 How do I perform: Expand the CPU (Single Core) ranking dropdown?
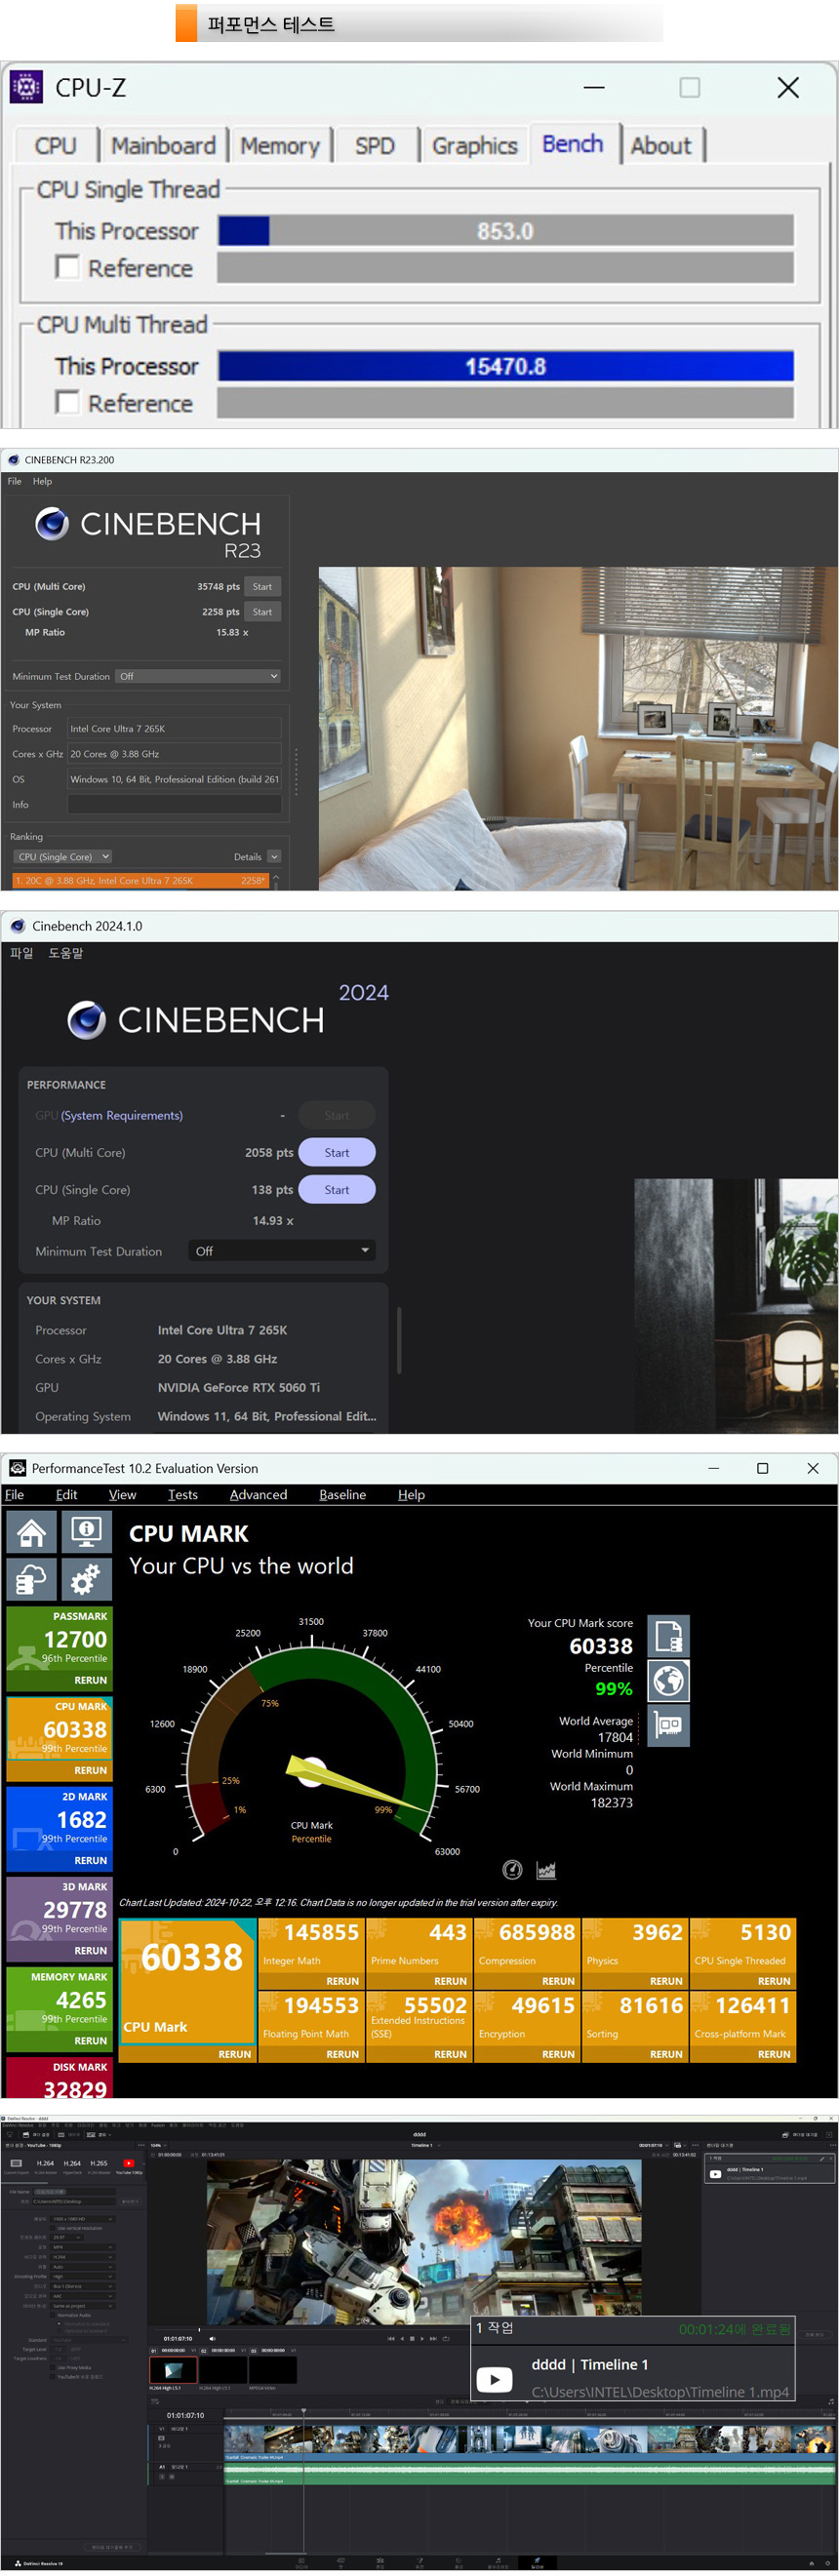tap(63, 857)
